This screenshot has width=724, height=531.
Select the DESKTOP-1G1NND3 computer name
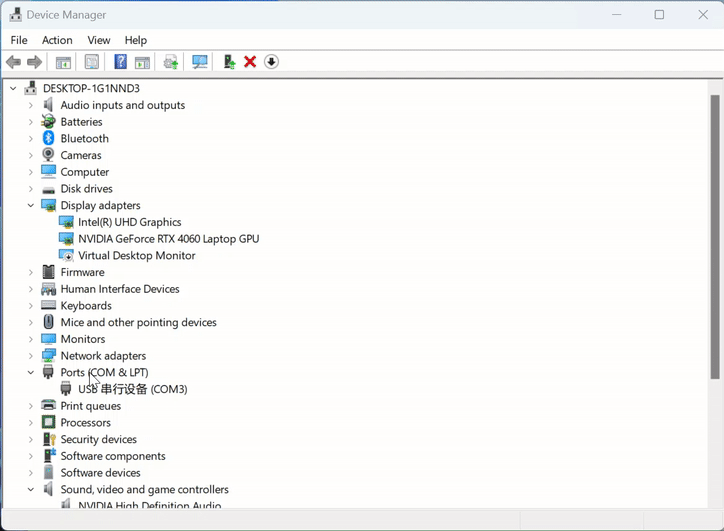[91, 88]
